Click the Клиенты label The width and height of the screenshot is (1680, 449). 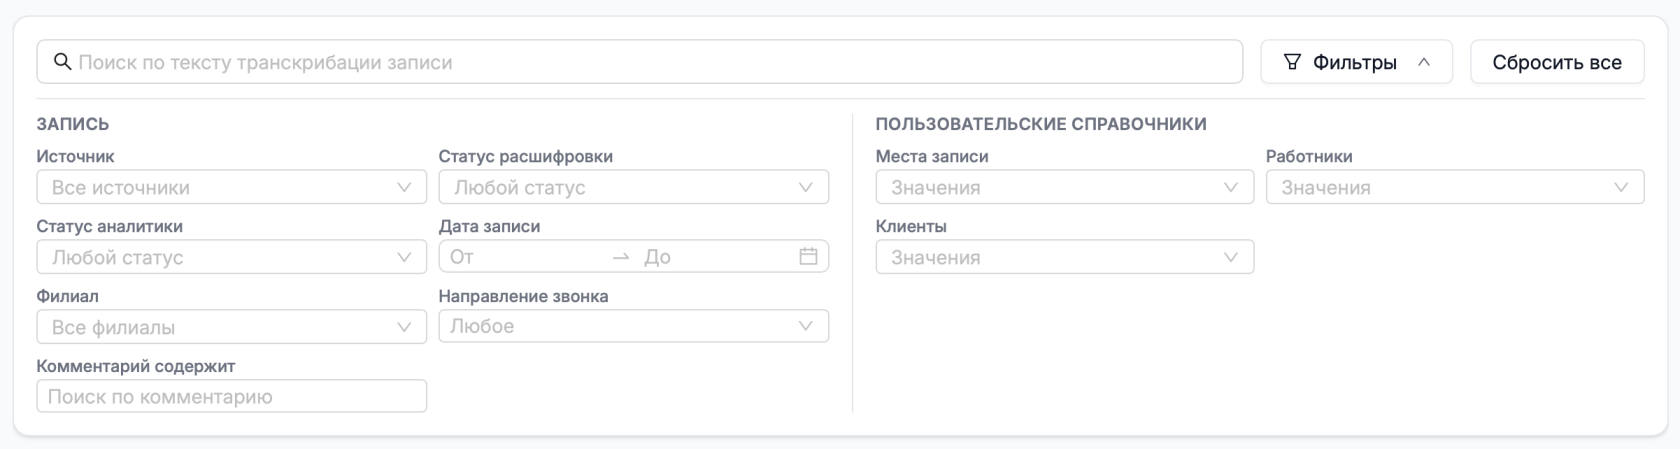point(911,226)
